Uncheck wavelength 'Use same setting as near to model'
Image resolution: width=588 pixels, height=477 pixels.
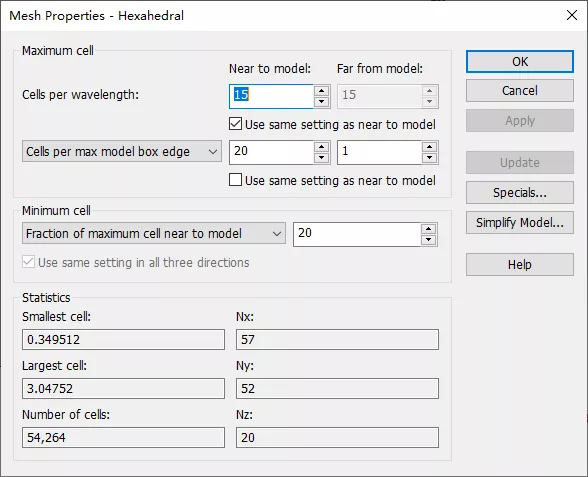236,124
